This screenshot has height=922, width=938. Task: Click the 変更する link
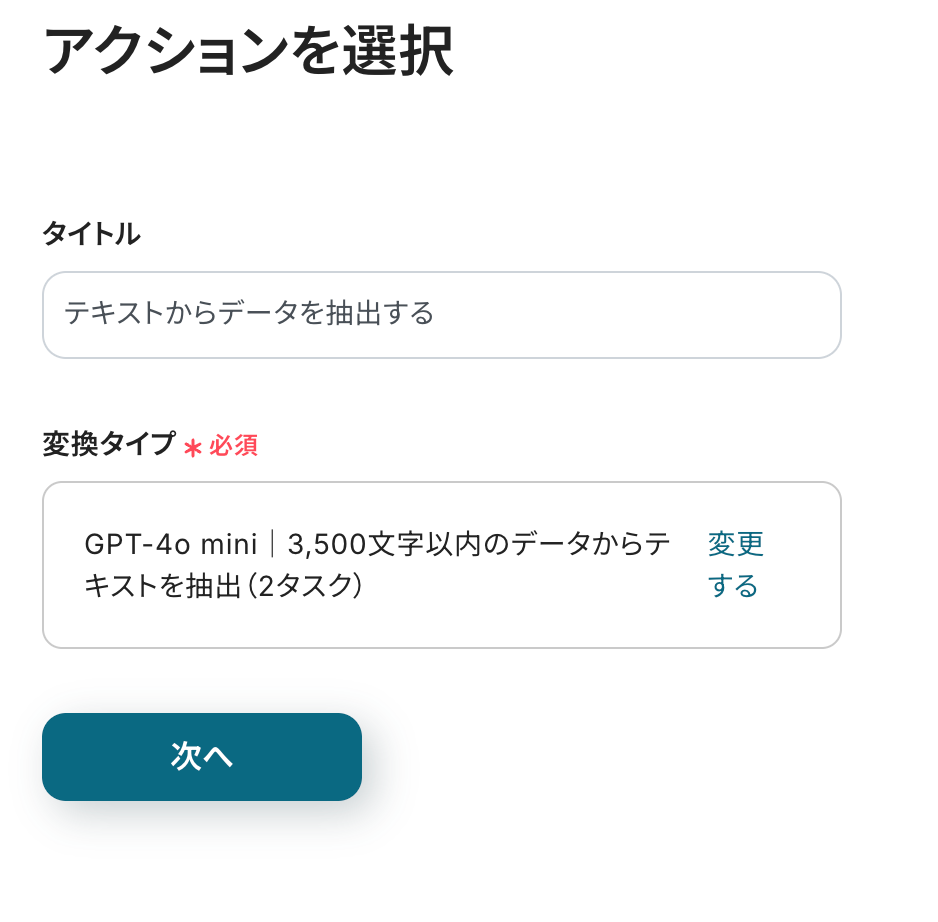tap(735, 565)
